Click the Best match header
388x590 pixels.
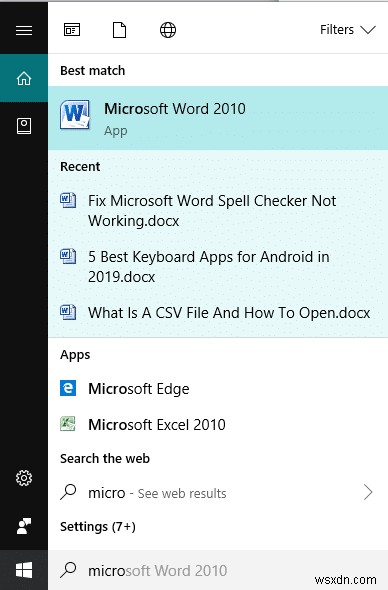[92, 70]
